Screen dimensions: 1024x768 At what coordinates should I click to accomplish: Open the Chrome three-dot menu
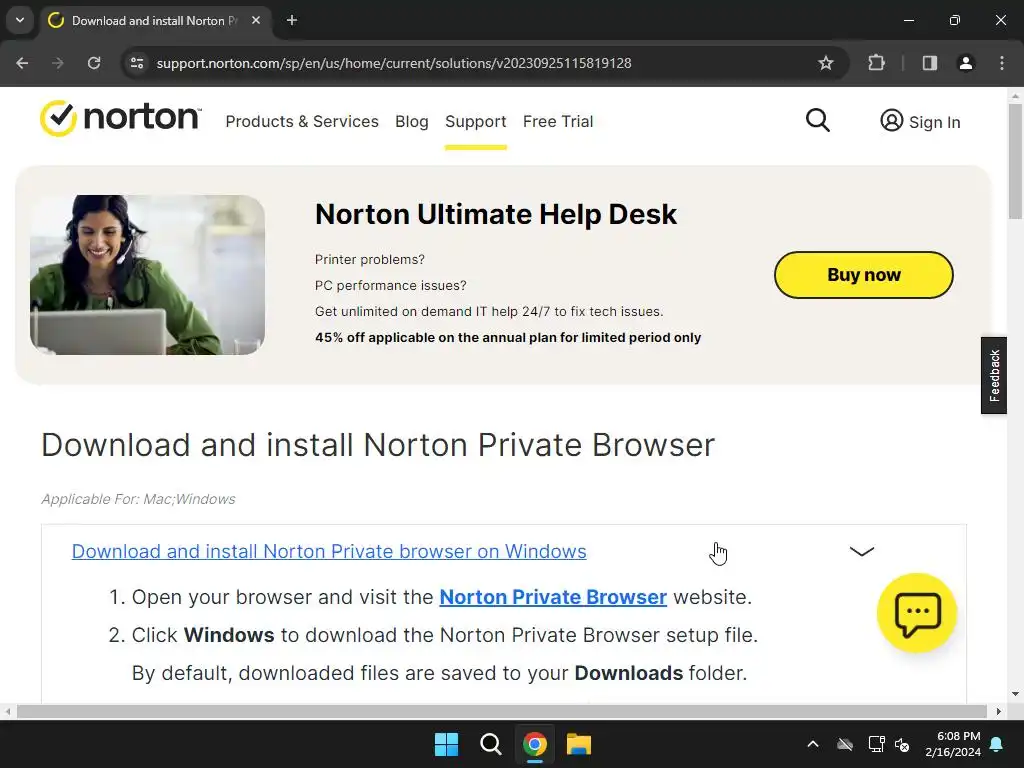(x=1001, y=63)
